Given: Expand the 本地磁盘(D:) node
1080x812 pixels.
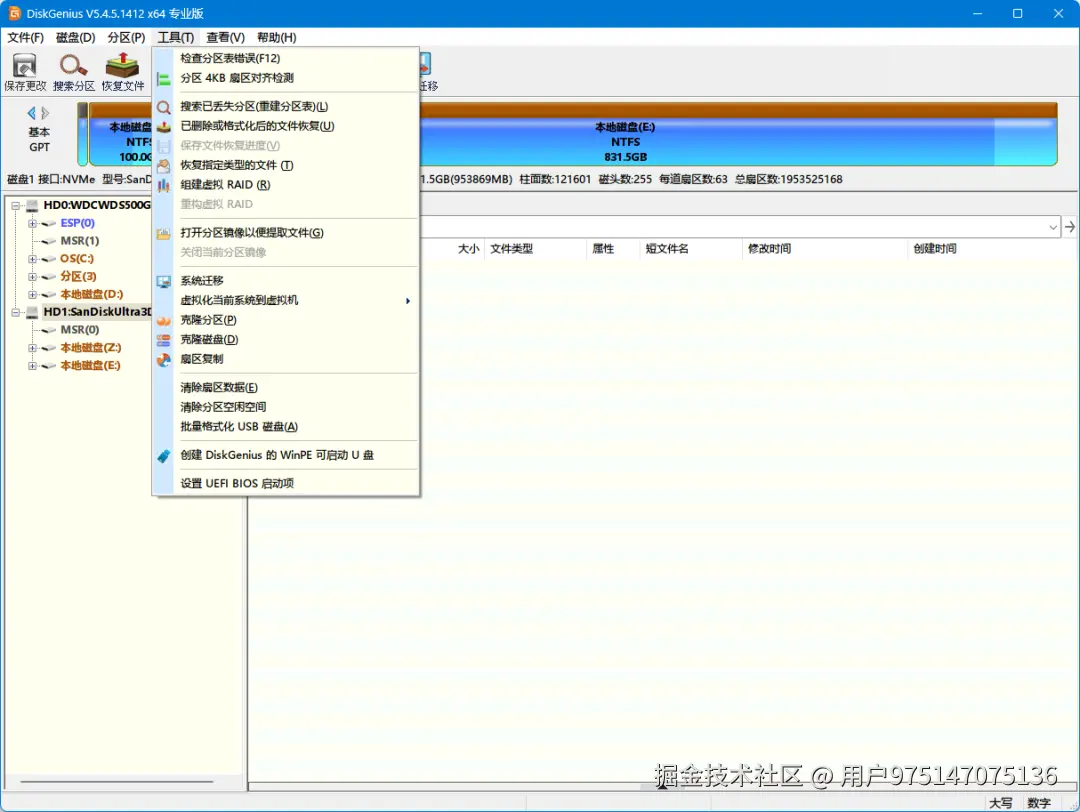Looking at the screenshot, I should tap(32, 295).
